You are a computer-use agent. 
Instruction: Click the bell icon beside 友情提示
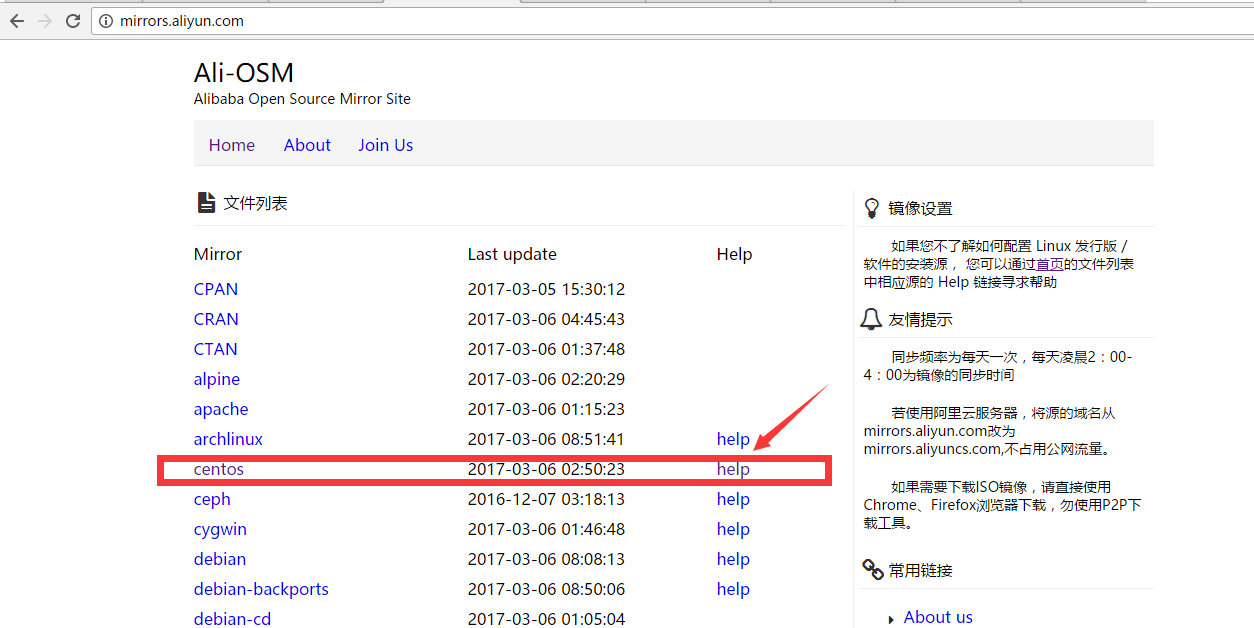click(x=872, y=318)
